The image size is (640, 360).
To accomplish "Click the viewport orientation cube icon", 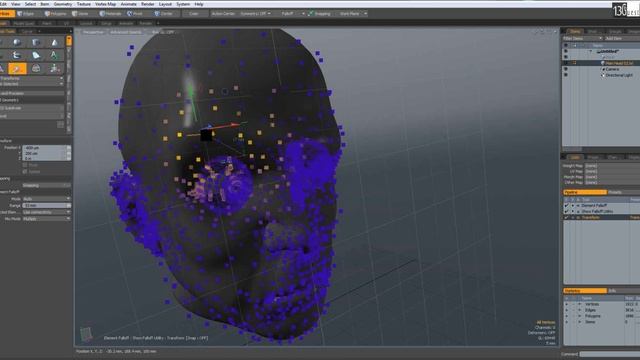I will (x=86, y=334).
